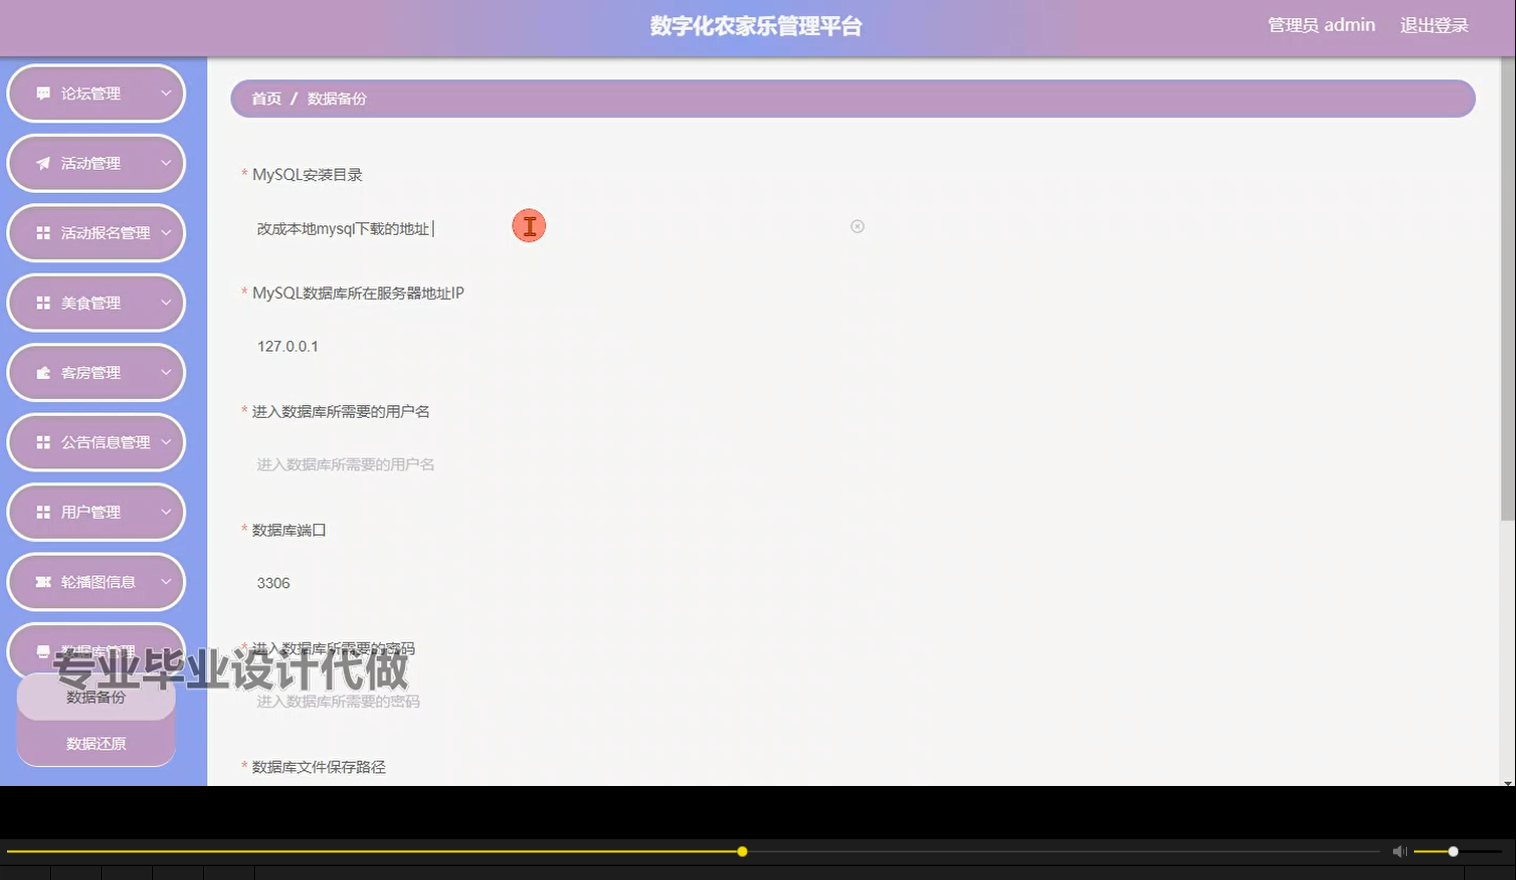Click the icon beside 轮播图信息
Screen dimensions: 1516x880
pyautogui.click(x=41, y=581)
